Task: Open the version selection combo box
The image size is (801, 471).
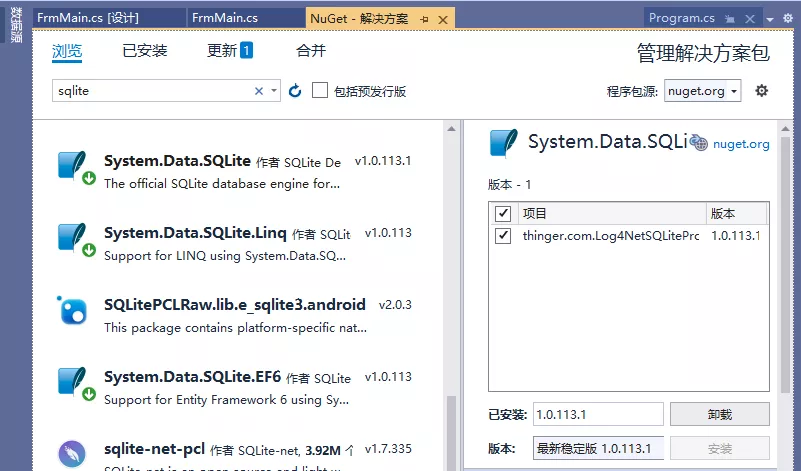Action: coord(597,448)
